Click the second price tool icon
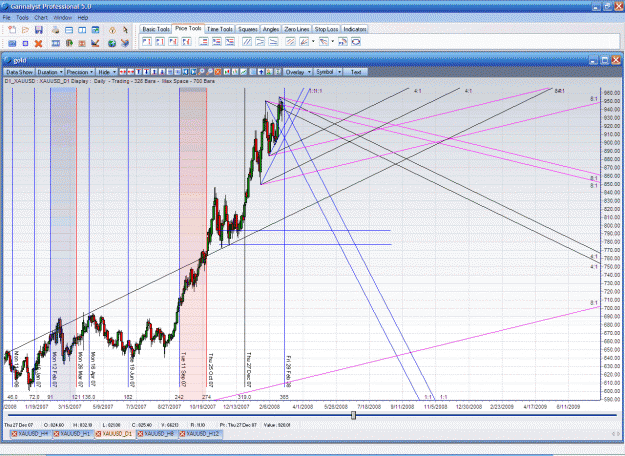 pyautogui.click(x=160, y=41)
